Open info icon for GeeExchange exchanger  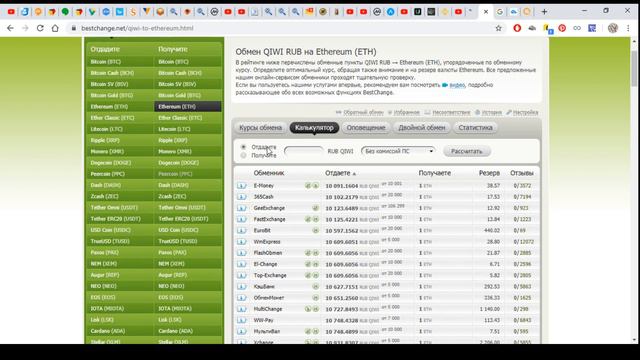pos(242,208)
